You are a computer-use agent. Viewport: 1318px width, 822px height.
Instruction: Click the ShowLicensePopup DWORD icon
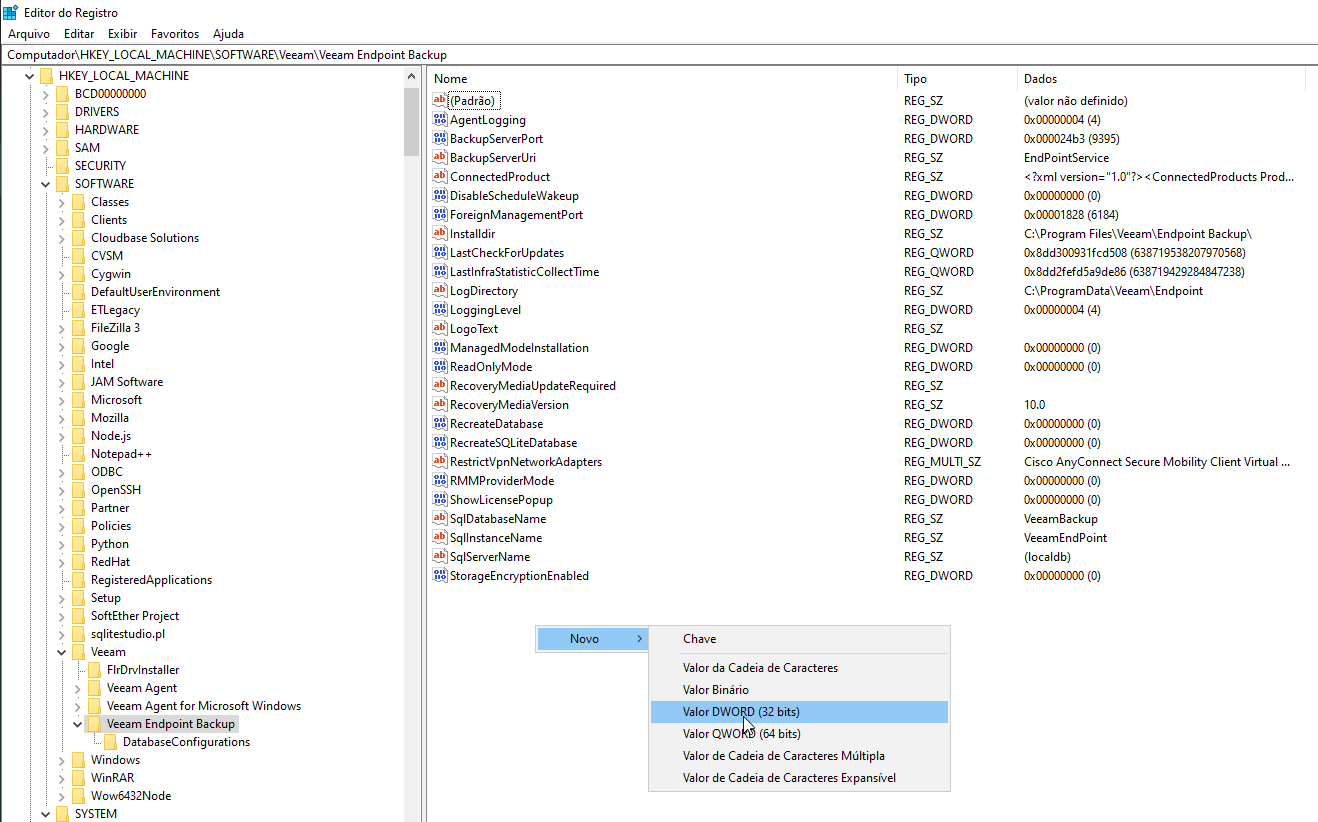[x=440, y=500]
